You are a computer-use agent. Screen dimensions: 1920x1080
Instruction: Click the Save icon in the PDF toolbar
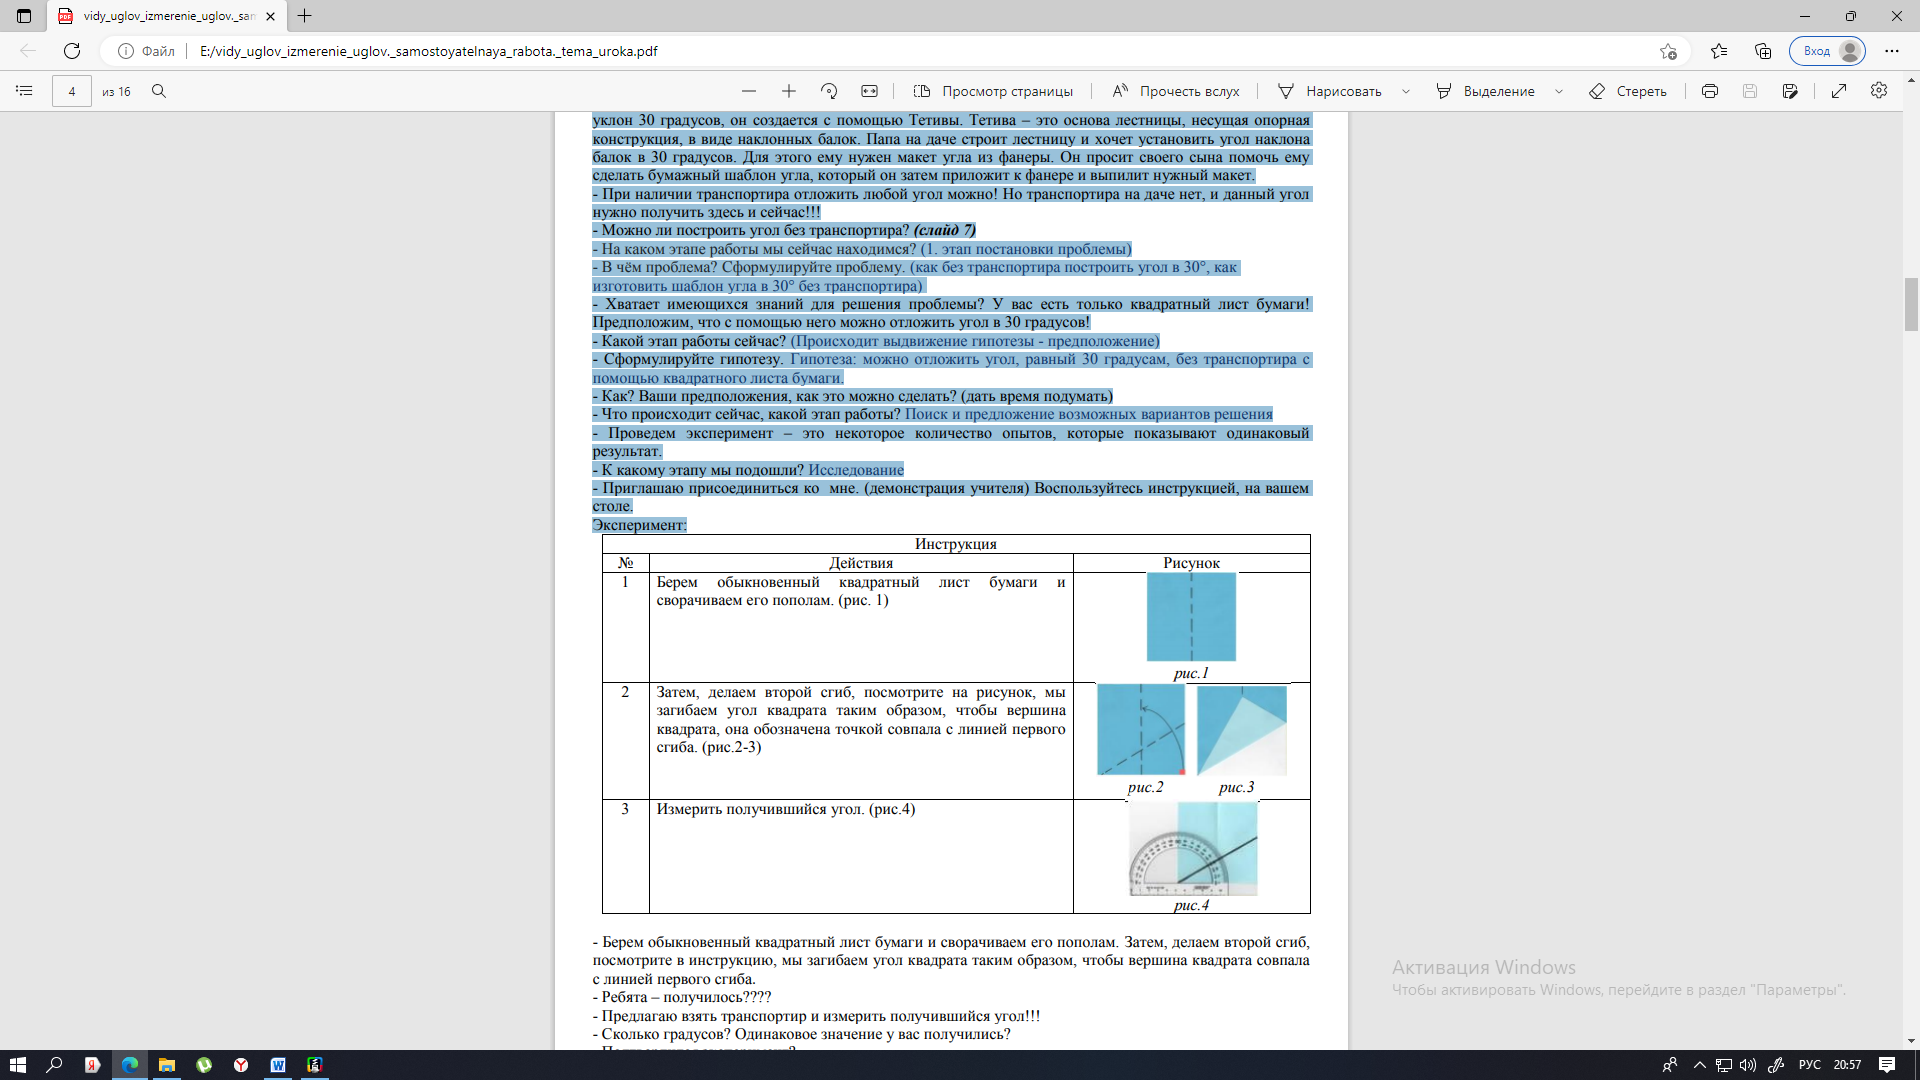(x=1750, y=91)
